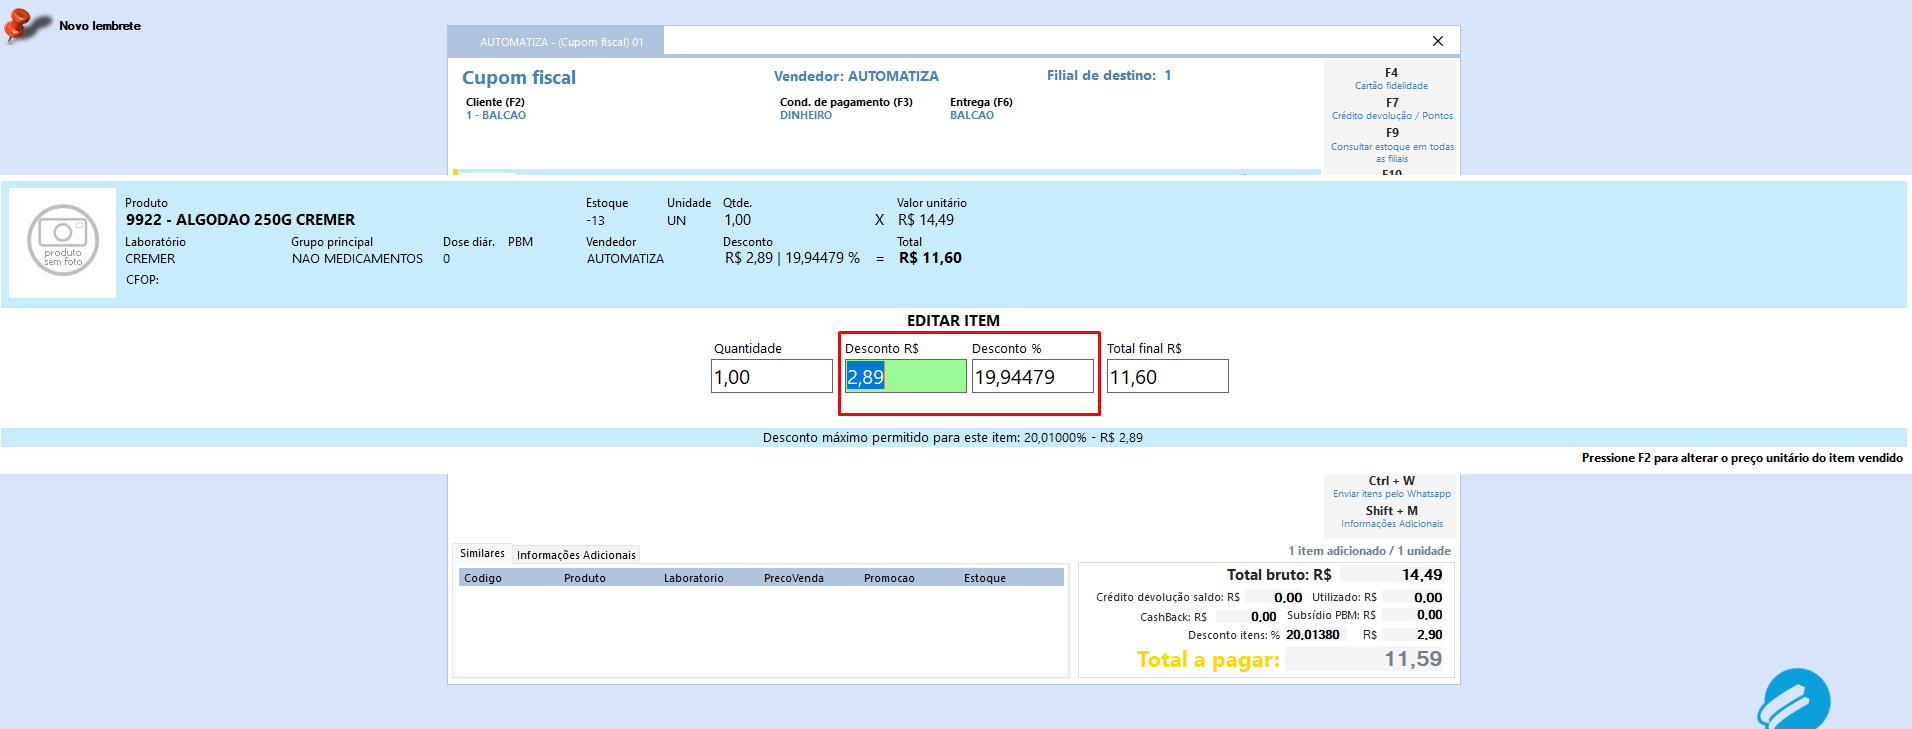Open F4 Cartão fidelidade shortcut
This screenshot has width=1912, height=729.
(x=1391, y=79)
